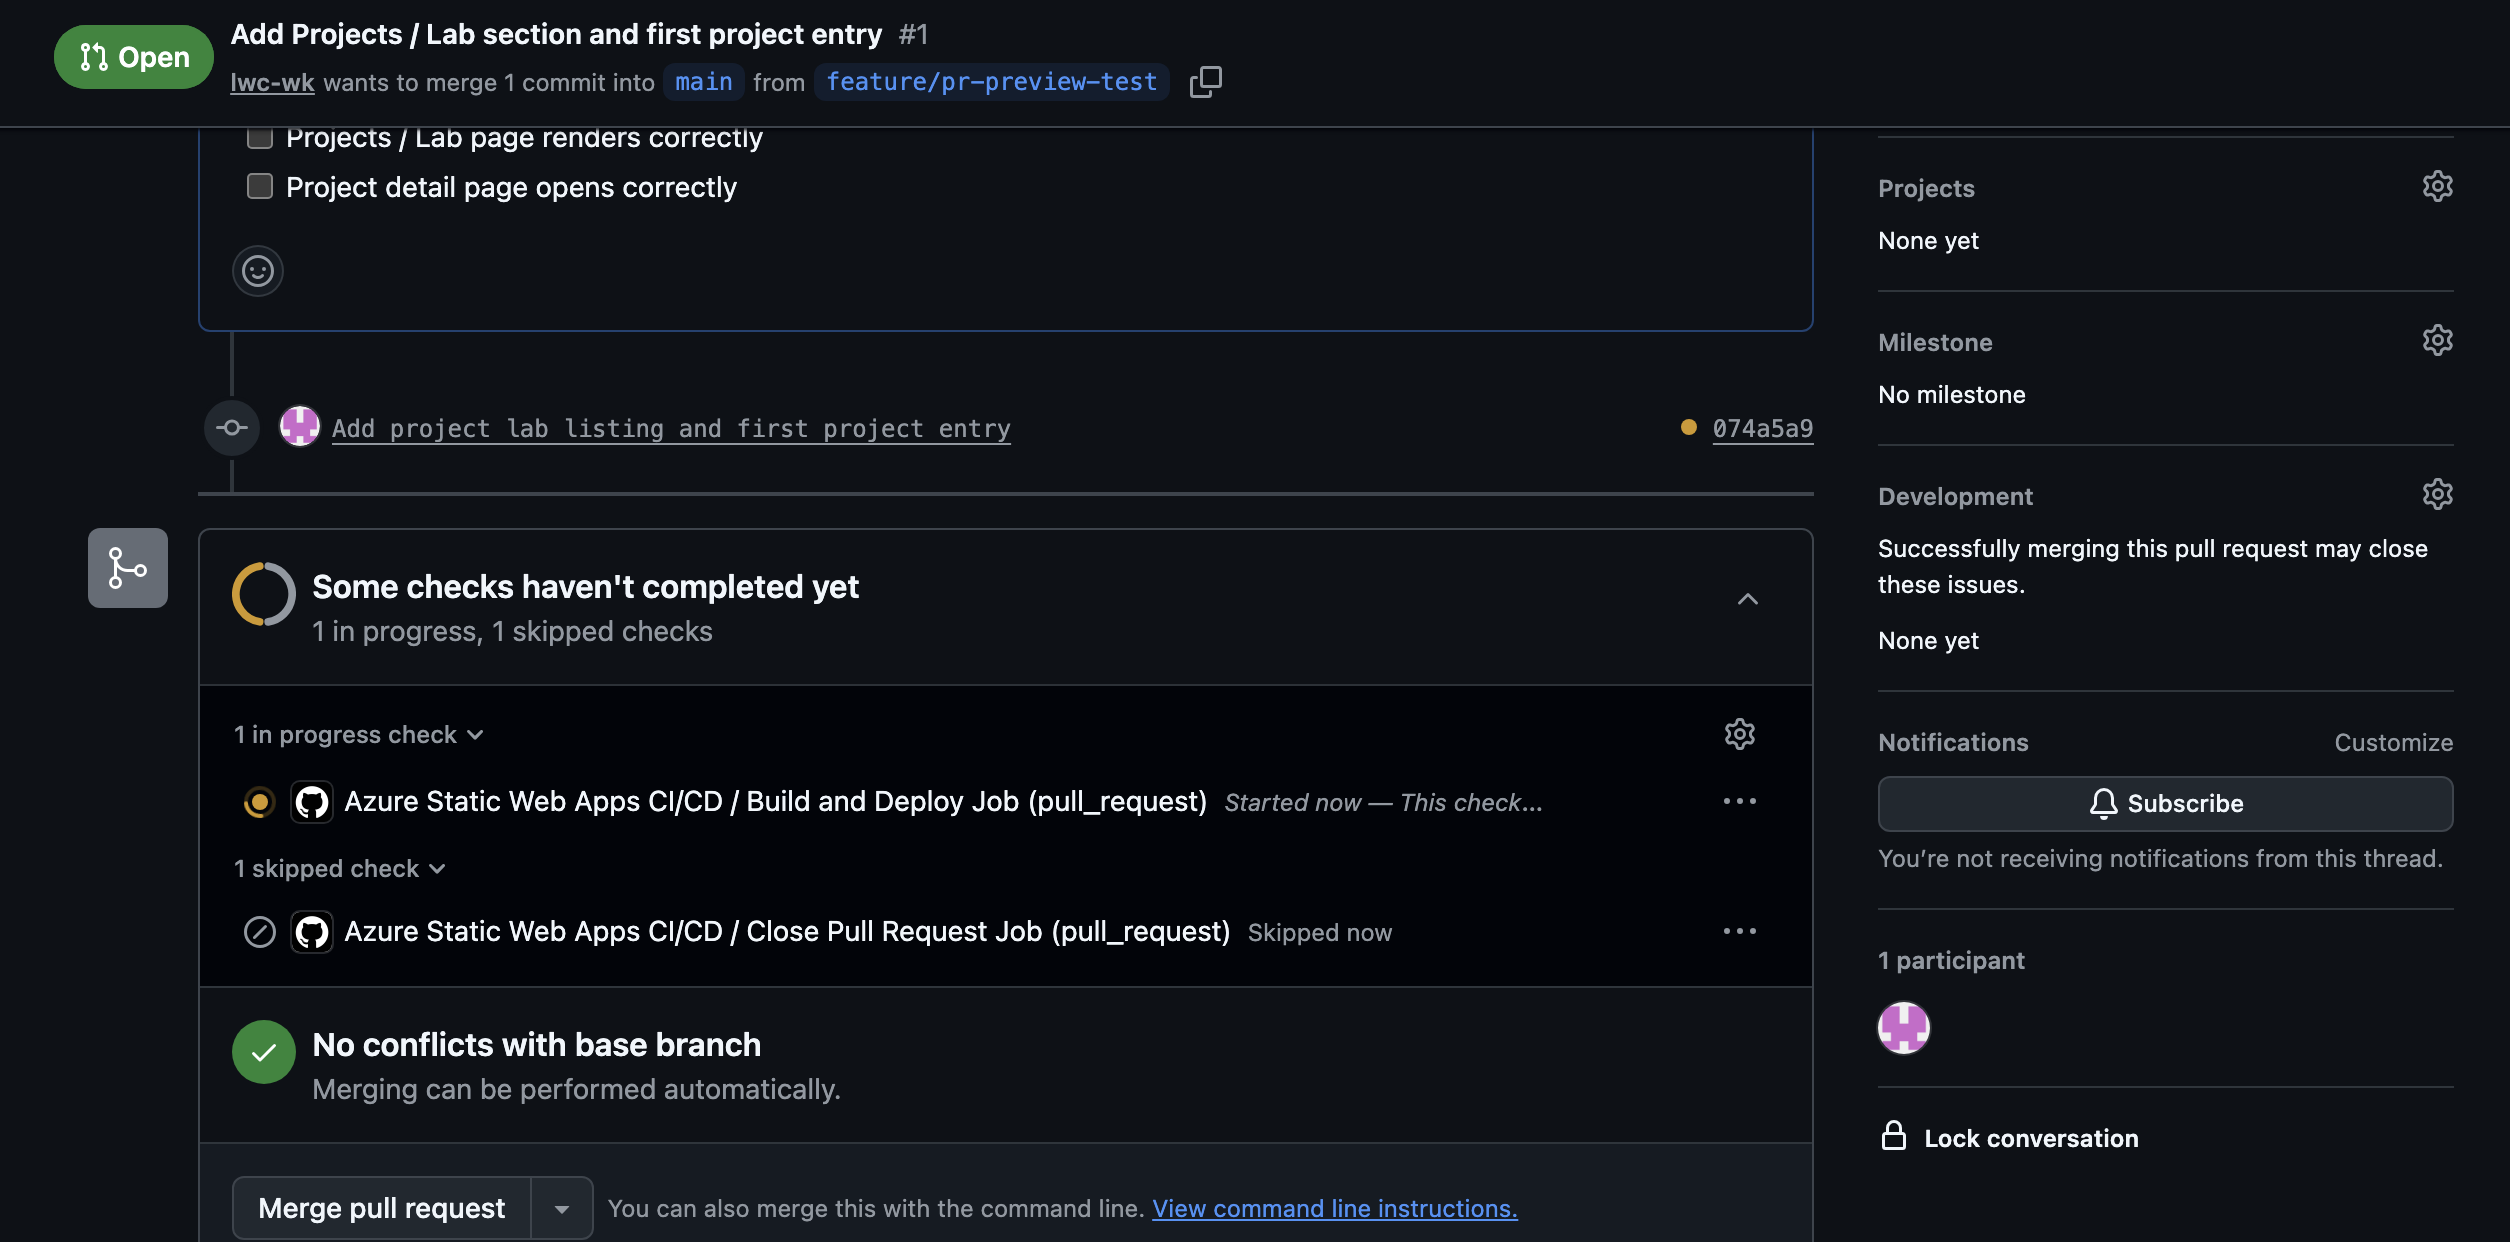Viewport: 2510px width, 1242px height.
Task: Open commit hash 074a5a9
Action: 1763,429
